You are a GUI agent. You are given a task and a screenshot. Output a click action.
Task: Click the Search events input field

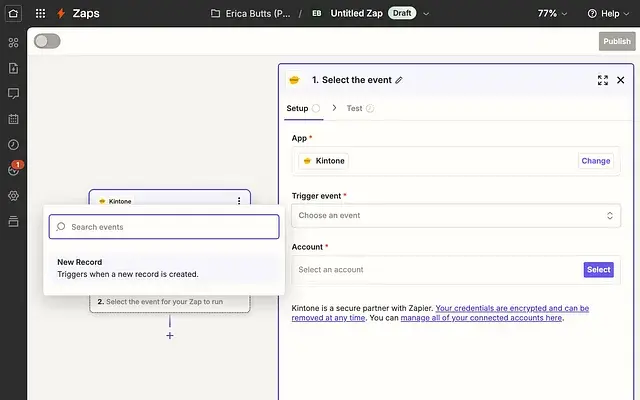click(x=165, y=227)
